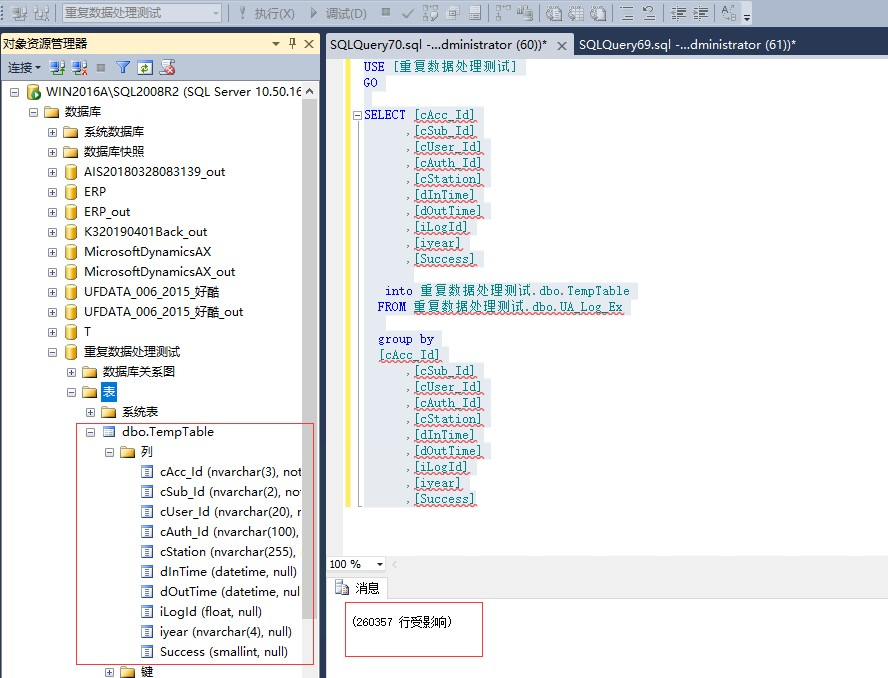Screen dimensions: 888x678
Task: Open the Query Options icon
Action: [x=453, y=12]
